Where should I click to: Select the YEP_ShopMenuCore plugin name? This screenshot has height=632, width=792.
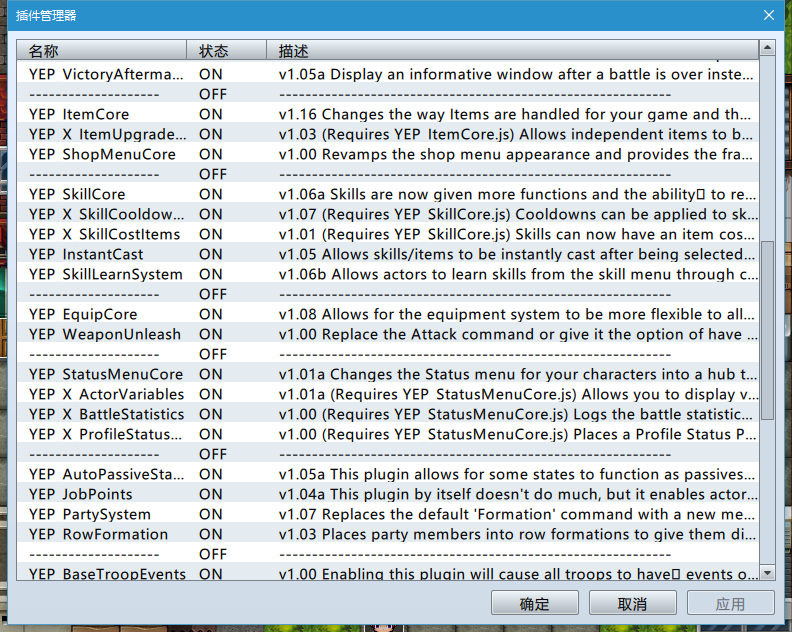(x=102, y=154)
